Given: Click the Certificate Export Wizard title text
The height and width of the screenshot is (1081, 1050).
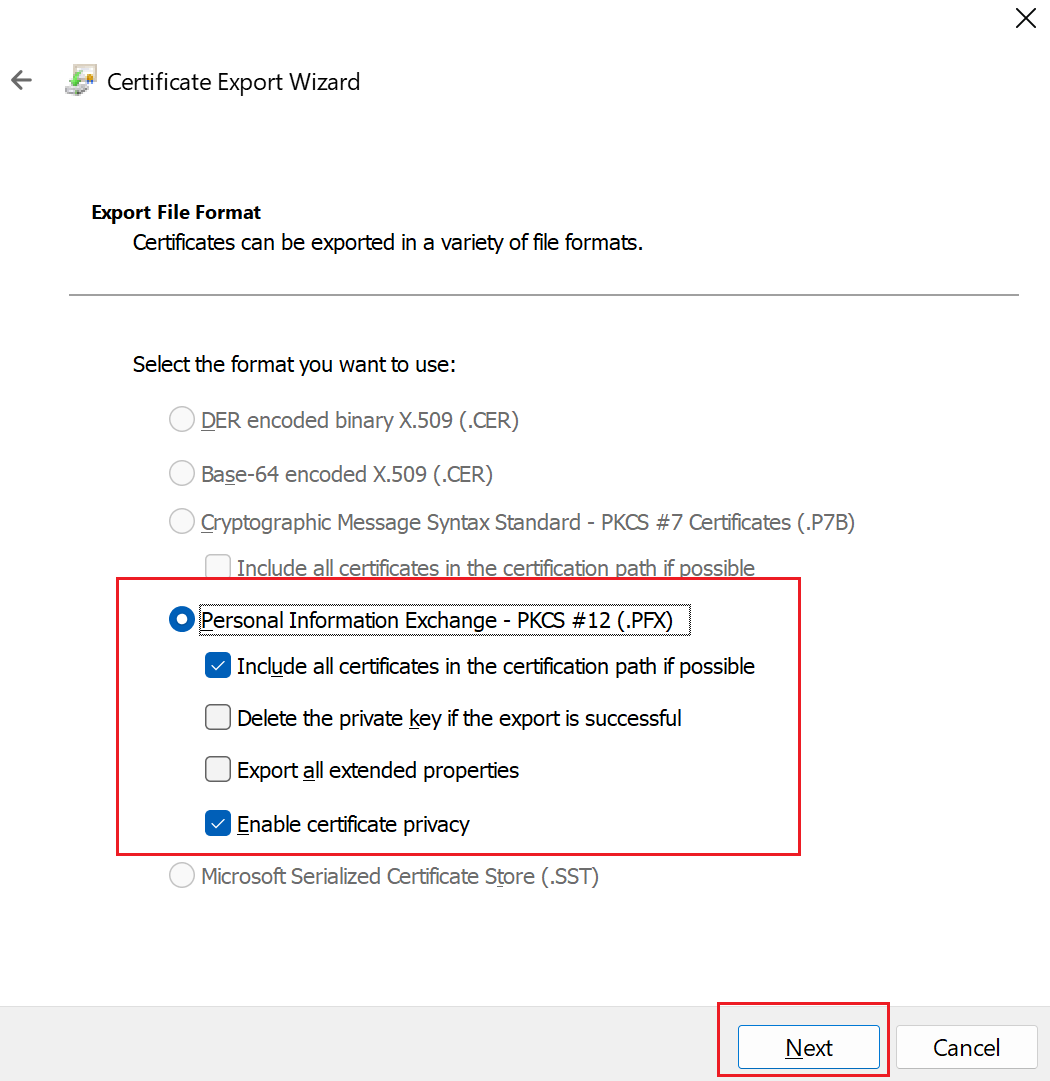Looking at the screenshot, I should click(x=233, y=82).
